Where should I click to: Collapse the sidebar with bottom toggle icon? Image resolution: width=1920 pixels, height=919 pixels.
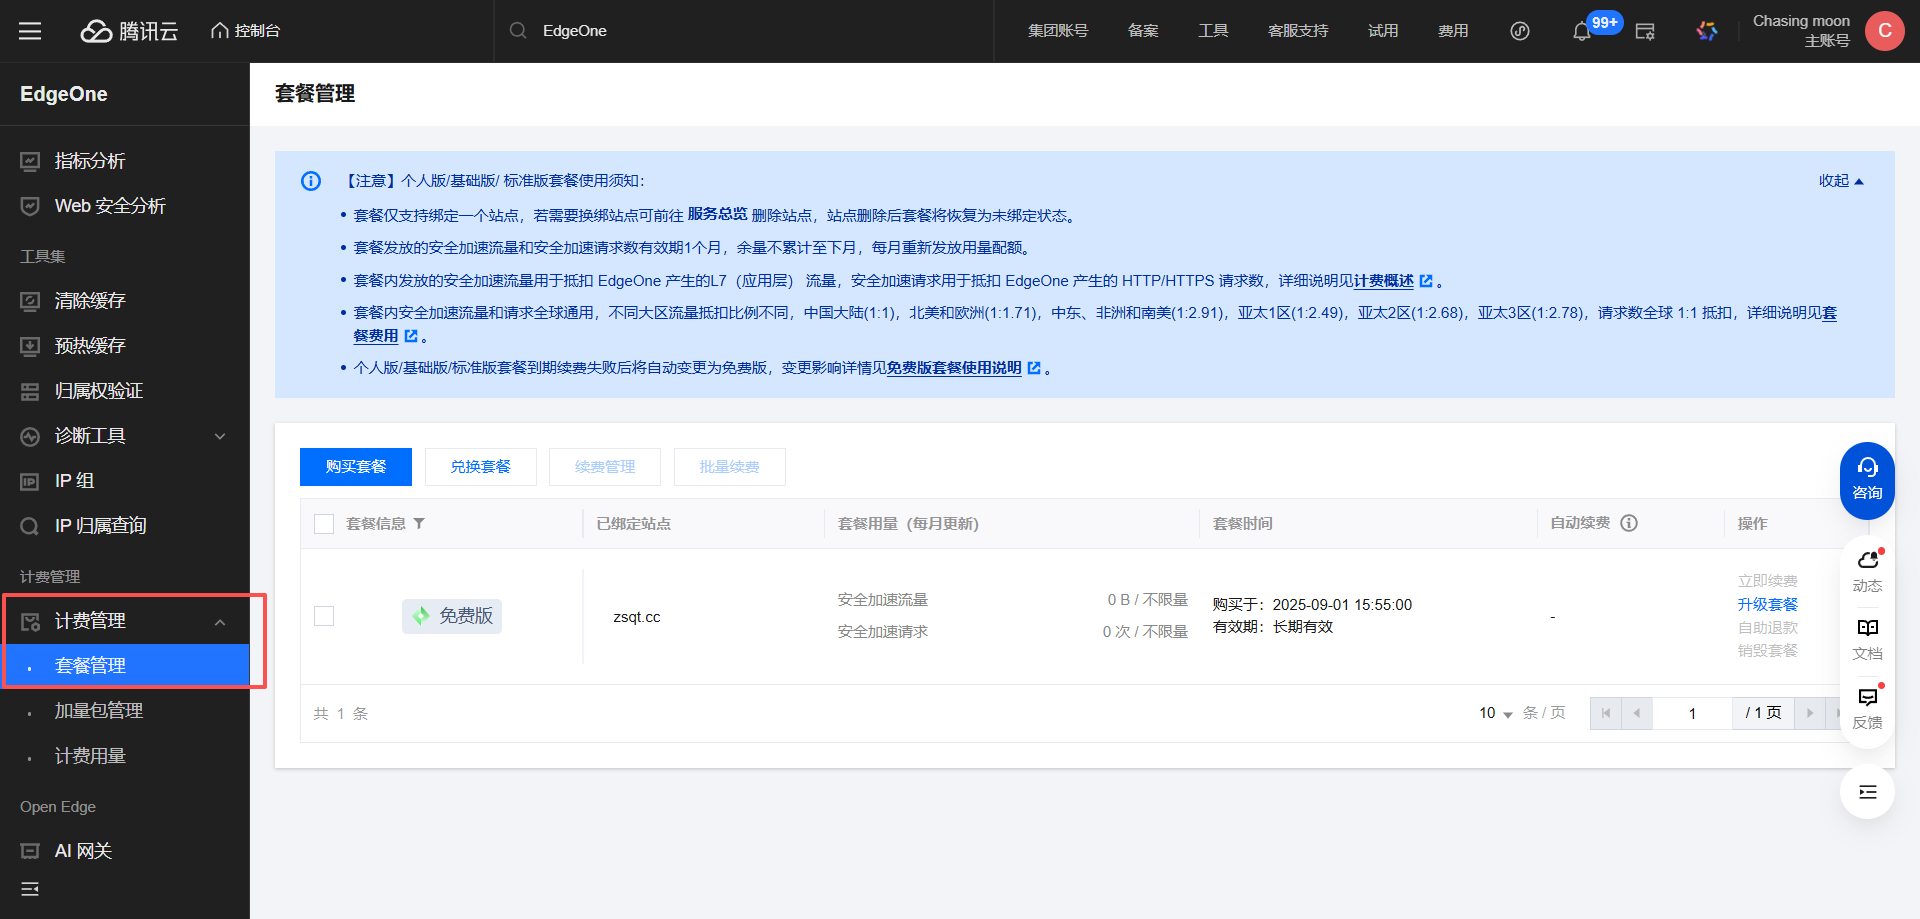click(x=30, y=889)
